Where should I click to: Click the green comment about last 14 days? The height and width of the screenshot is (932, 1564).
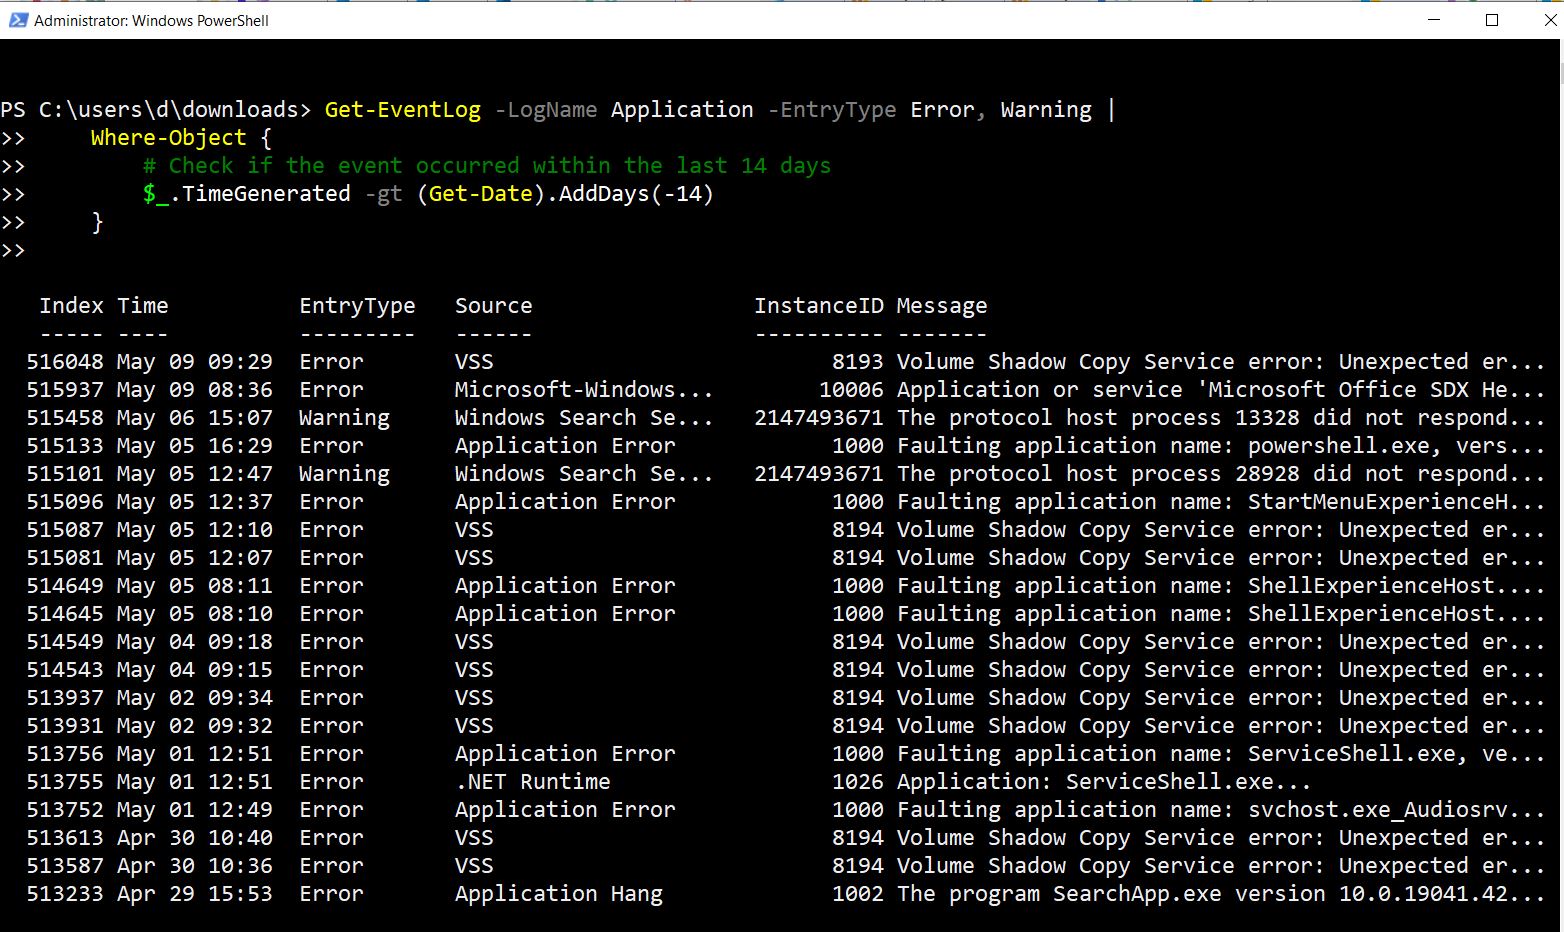(x=486, y=166)
